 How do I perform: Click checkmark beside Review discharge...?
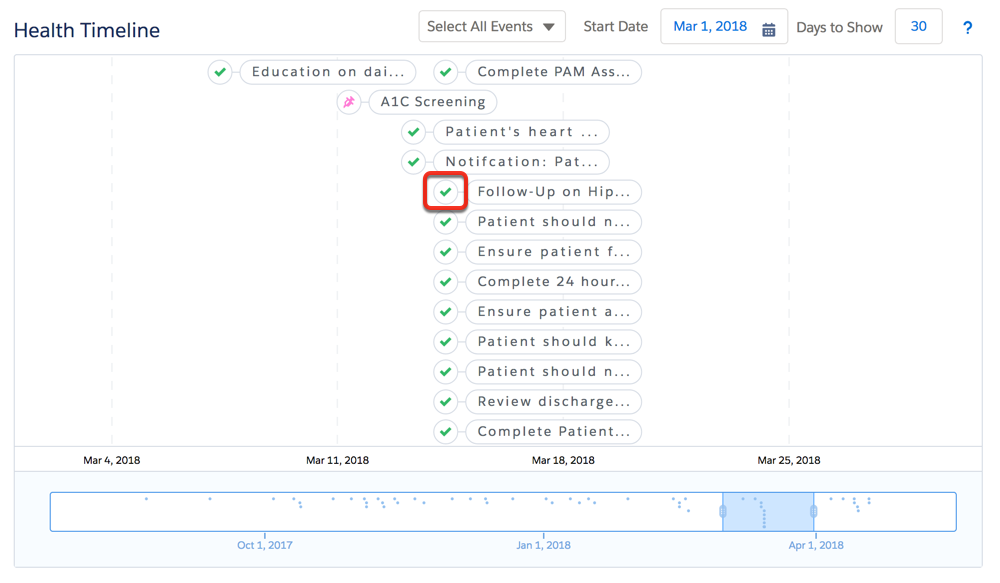click(x=446, y=402)
